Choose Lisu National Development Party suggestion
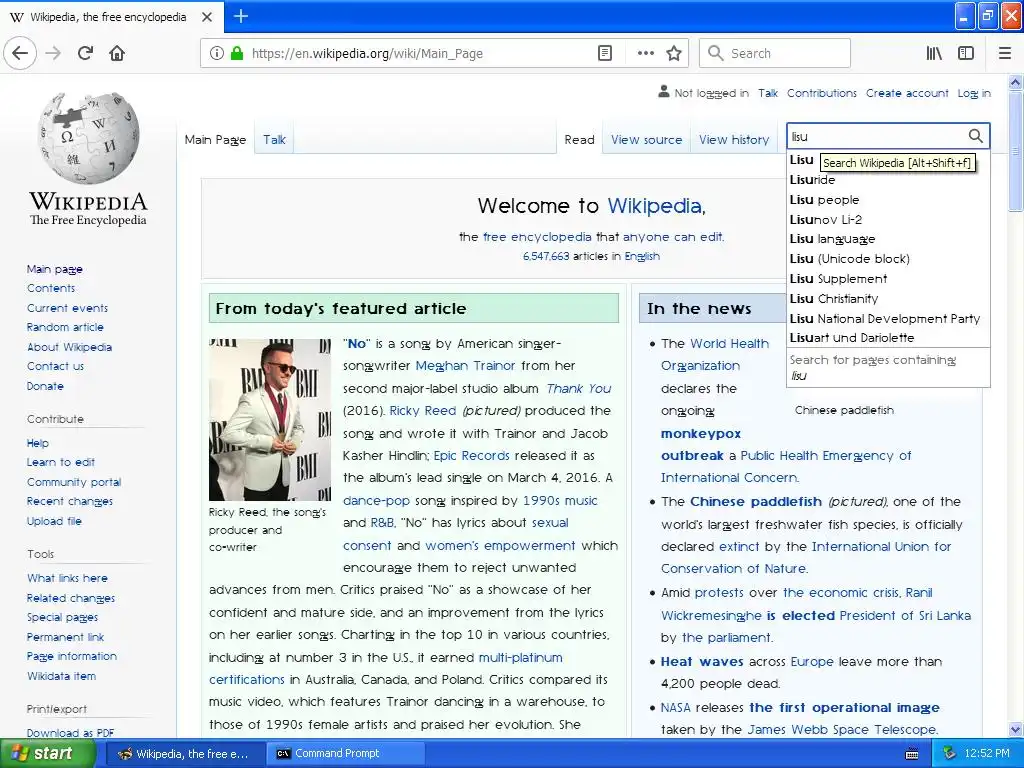Image resolution: width=1024 pixels, height=768 pixels. click(888, 319)
